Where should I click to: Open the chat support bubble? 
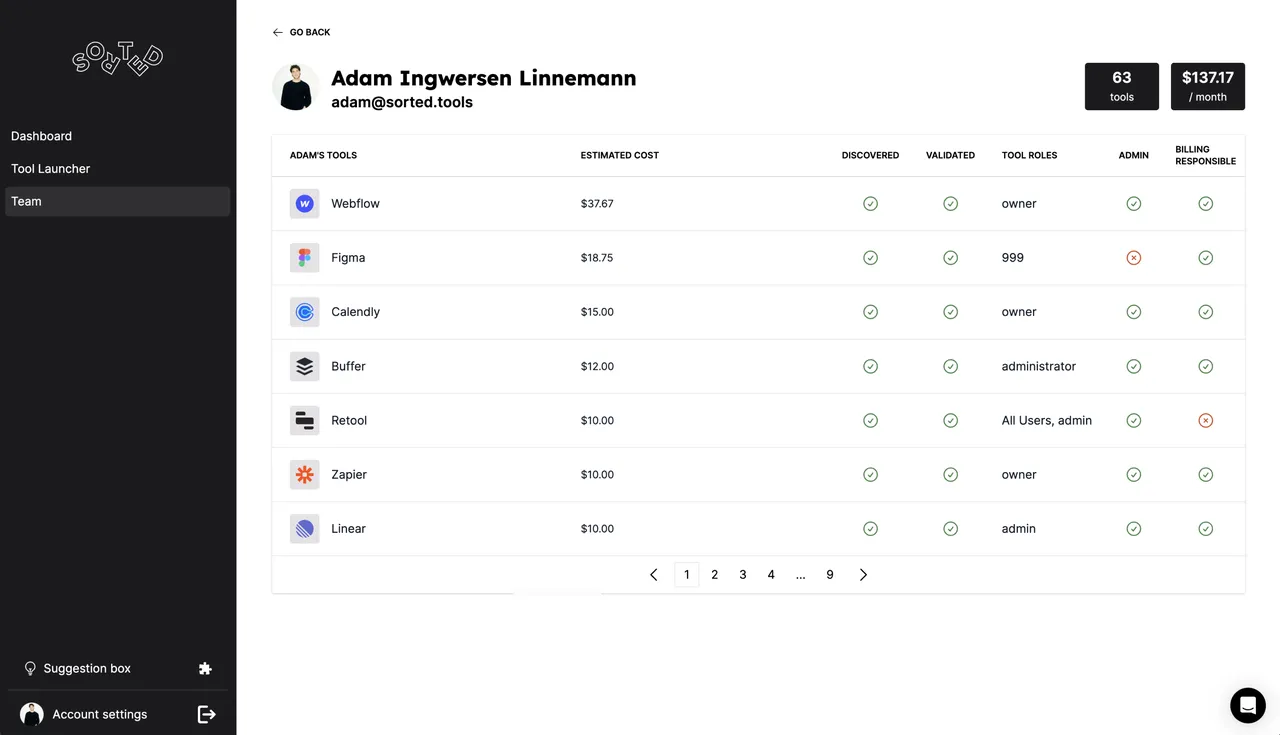(1248, 705)
